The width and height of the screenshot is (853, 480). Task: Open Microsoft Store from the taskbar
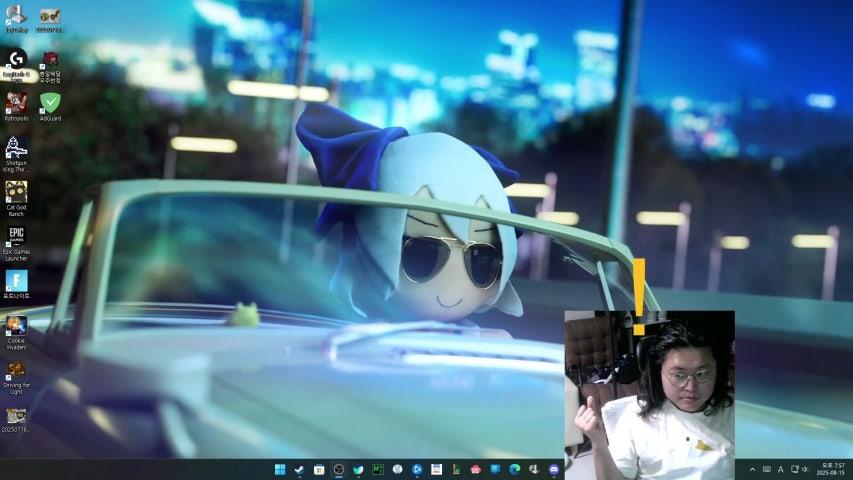pyautogui.click(x=319, y=469)
